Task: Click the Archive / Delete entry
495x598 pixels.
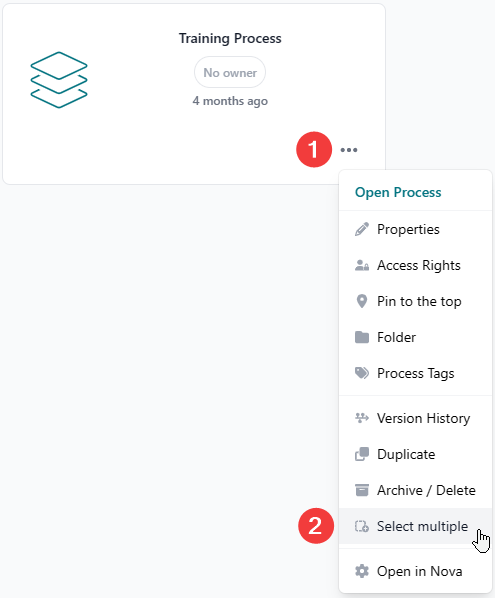Action: pos(415,490)
